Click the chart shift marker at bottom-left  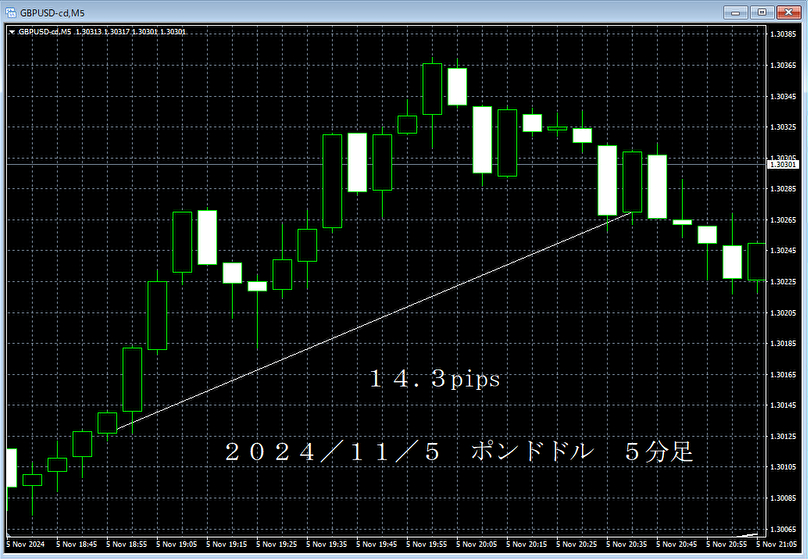click(x=9, y=534)
